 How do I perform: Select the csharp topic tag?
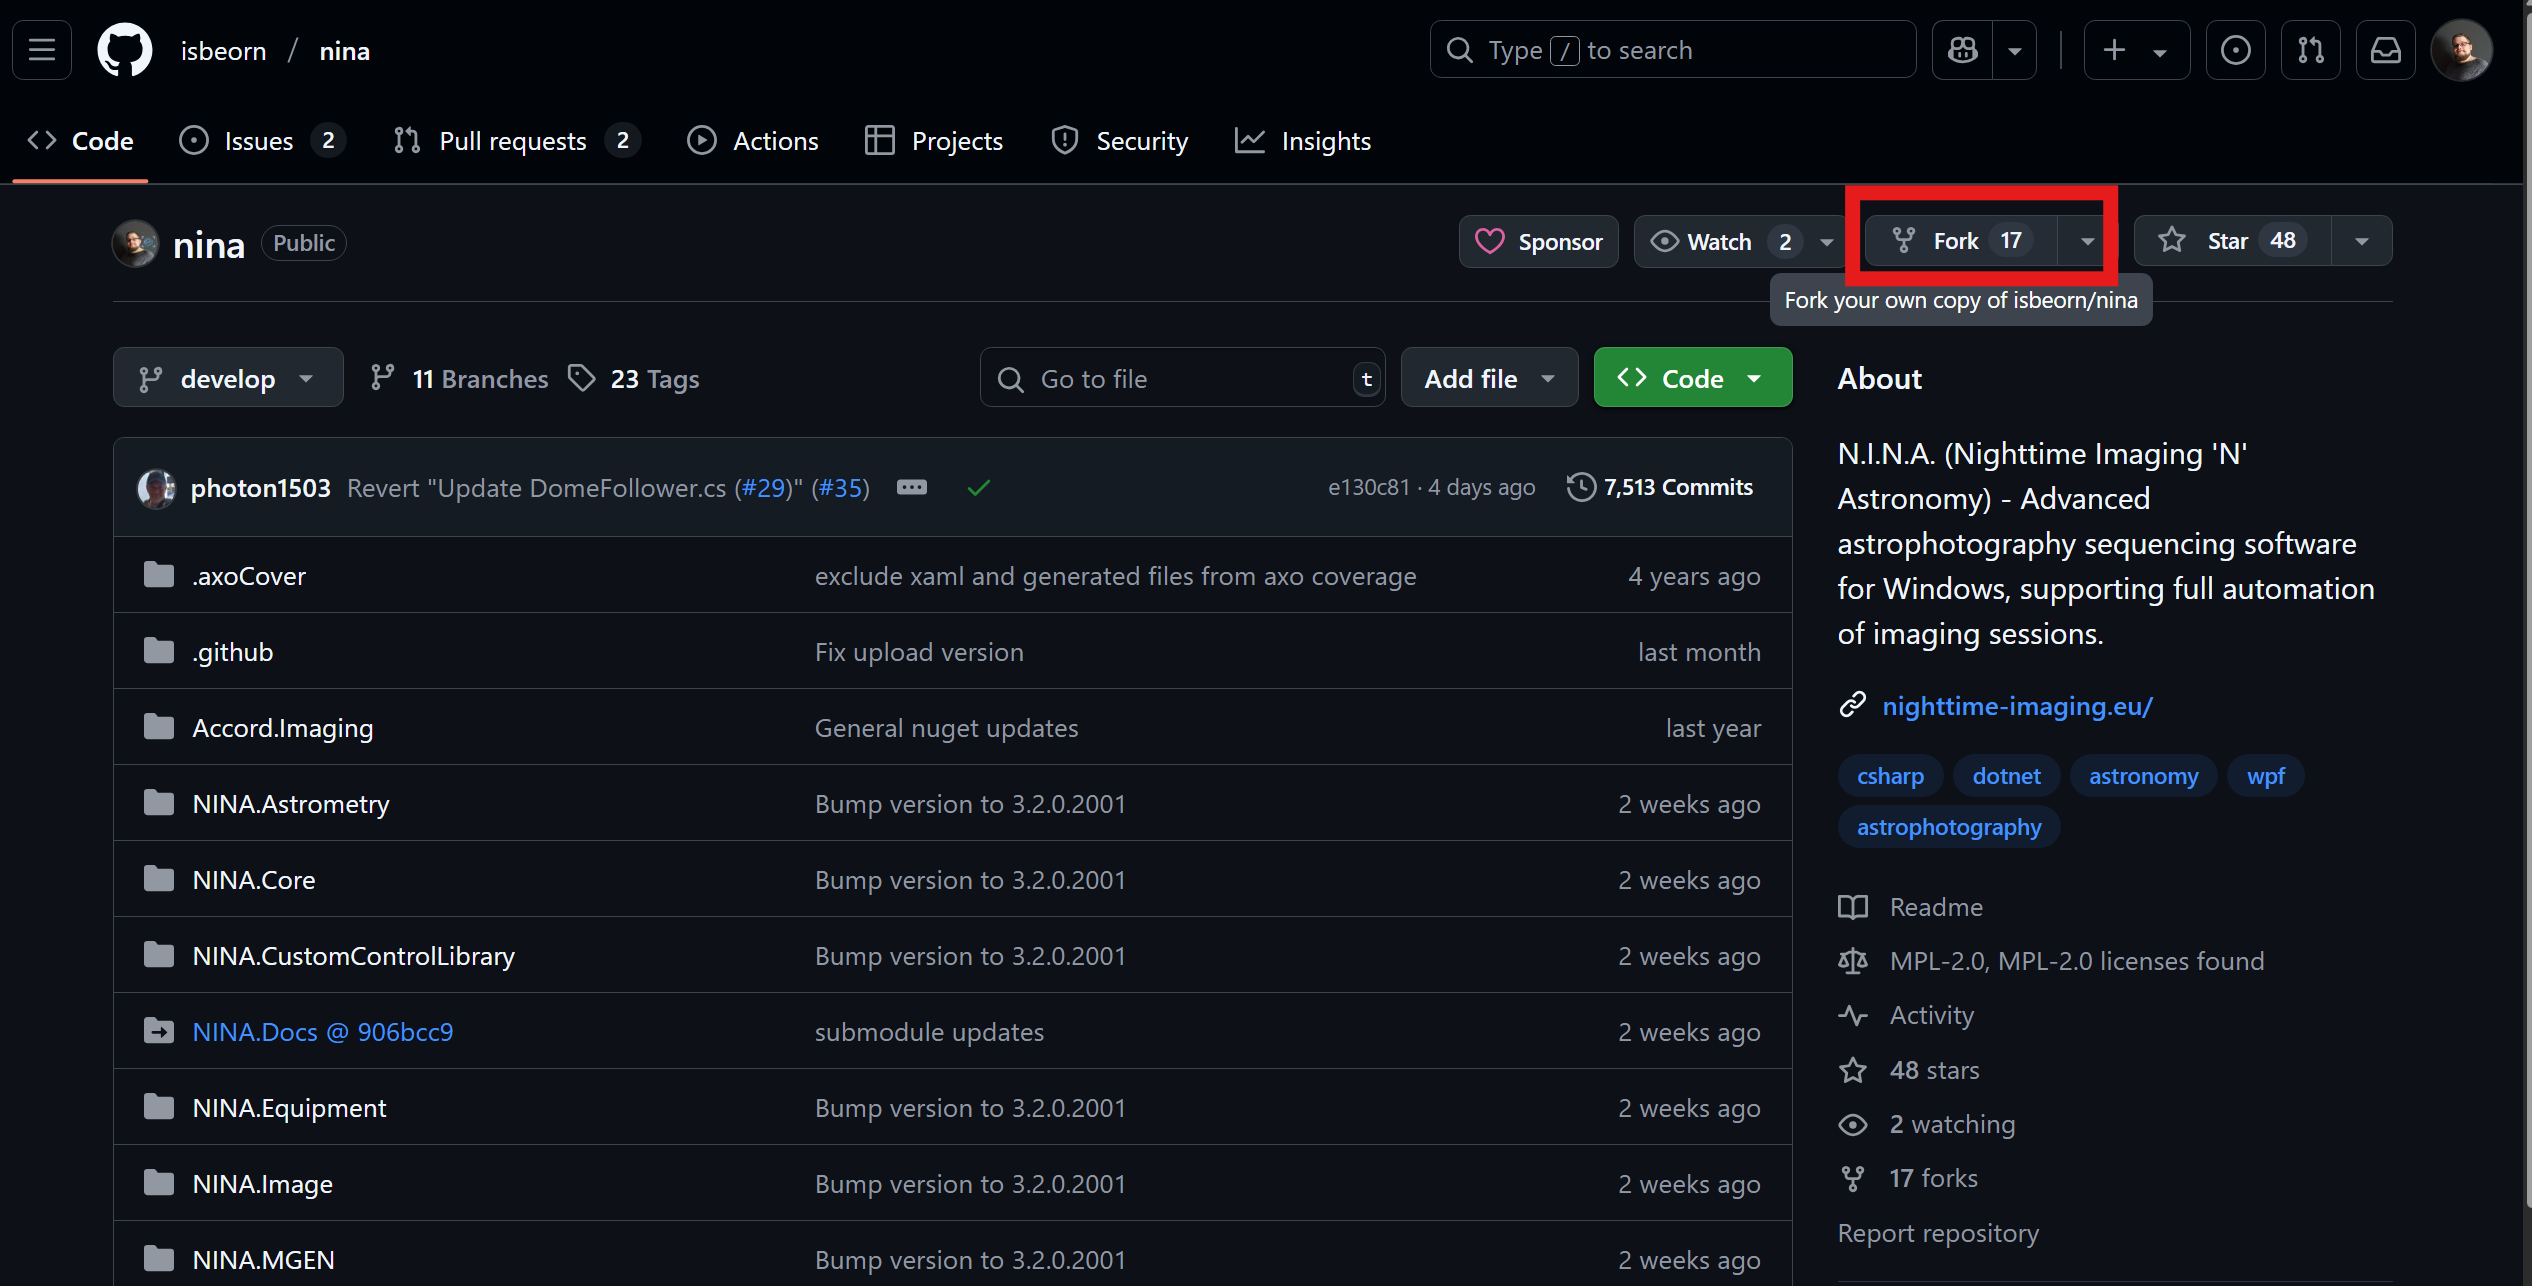click(1890, 776)
